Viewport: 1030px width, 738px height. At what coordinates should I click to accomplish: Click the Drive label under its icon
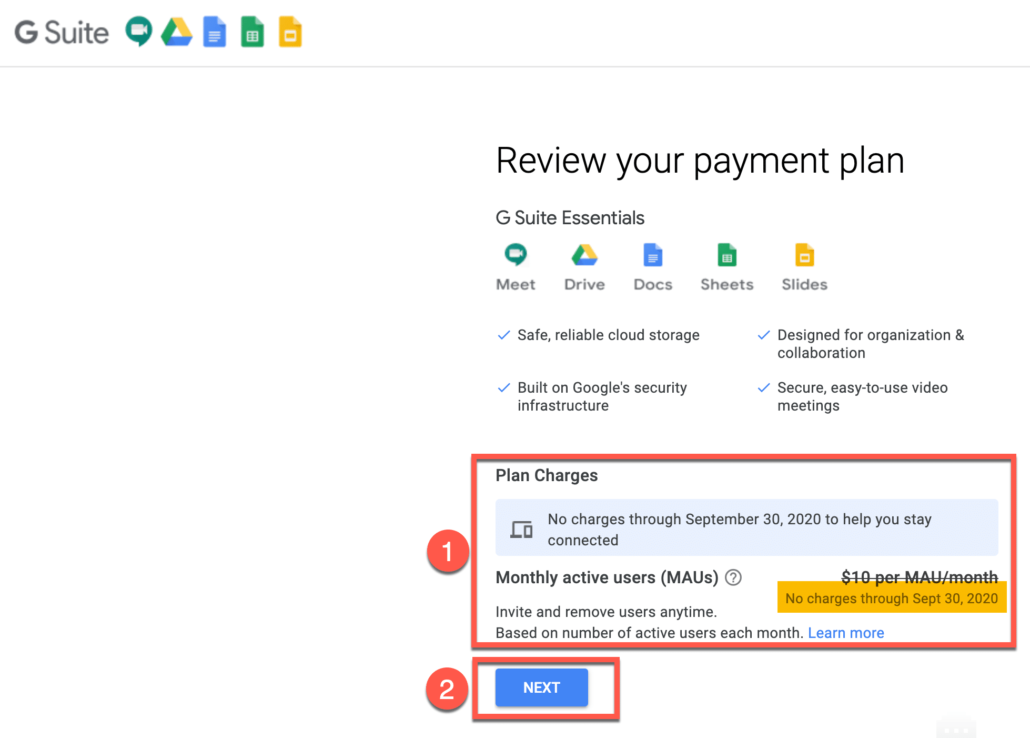[585, 285]
